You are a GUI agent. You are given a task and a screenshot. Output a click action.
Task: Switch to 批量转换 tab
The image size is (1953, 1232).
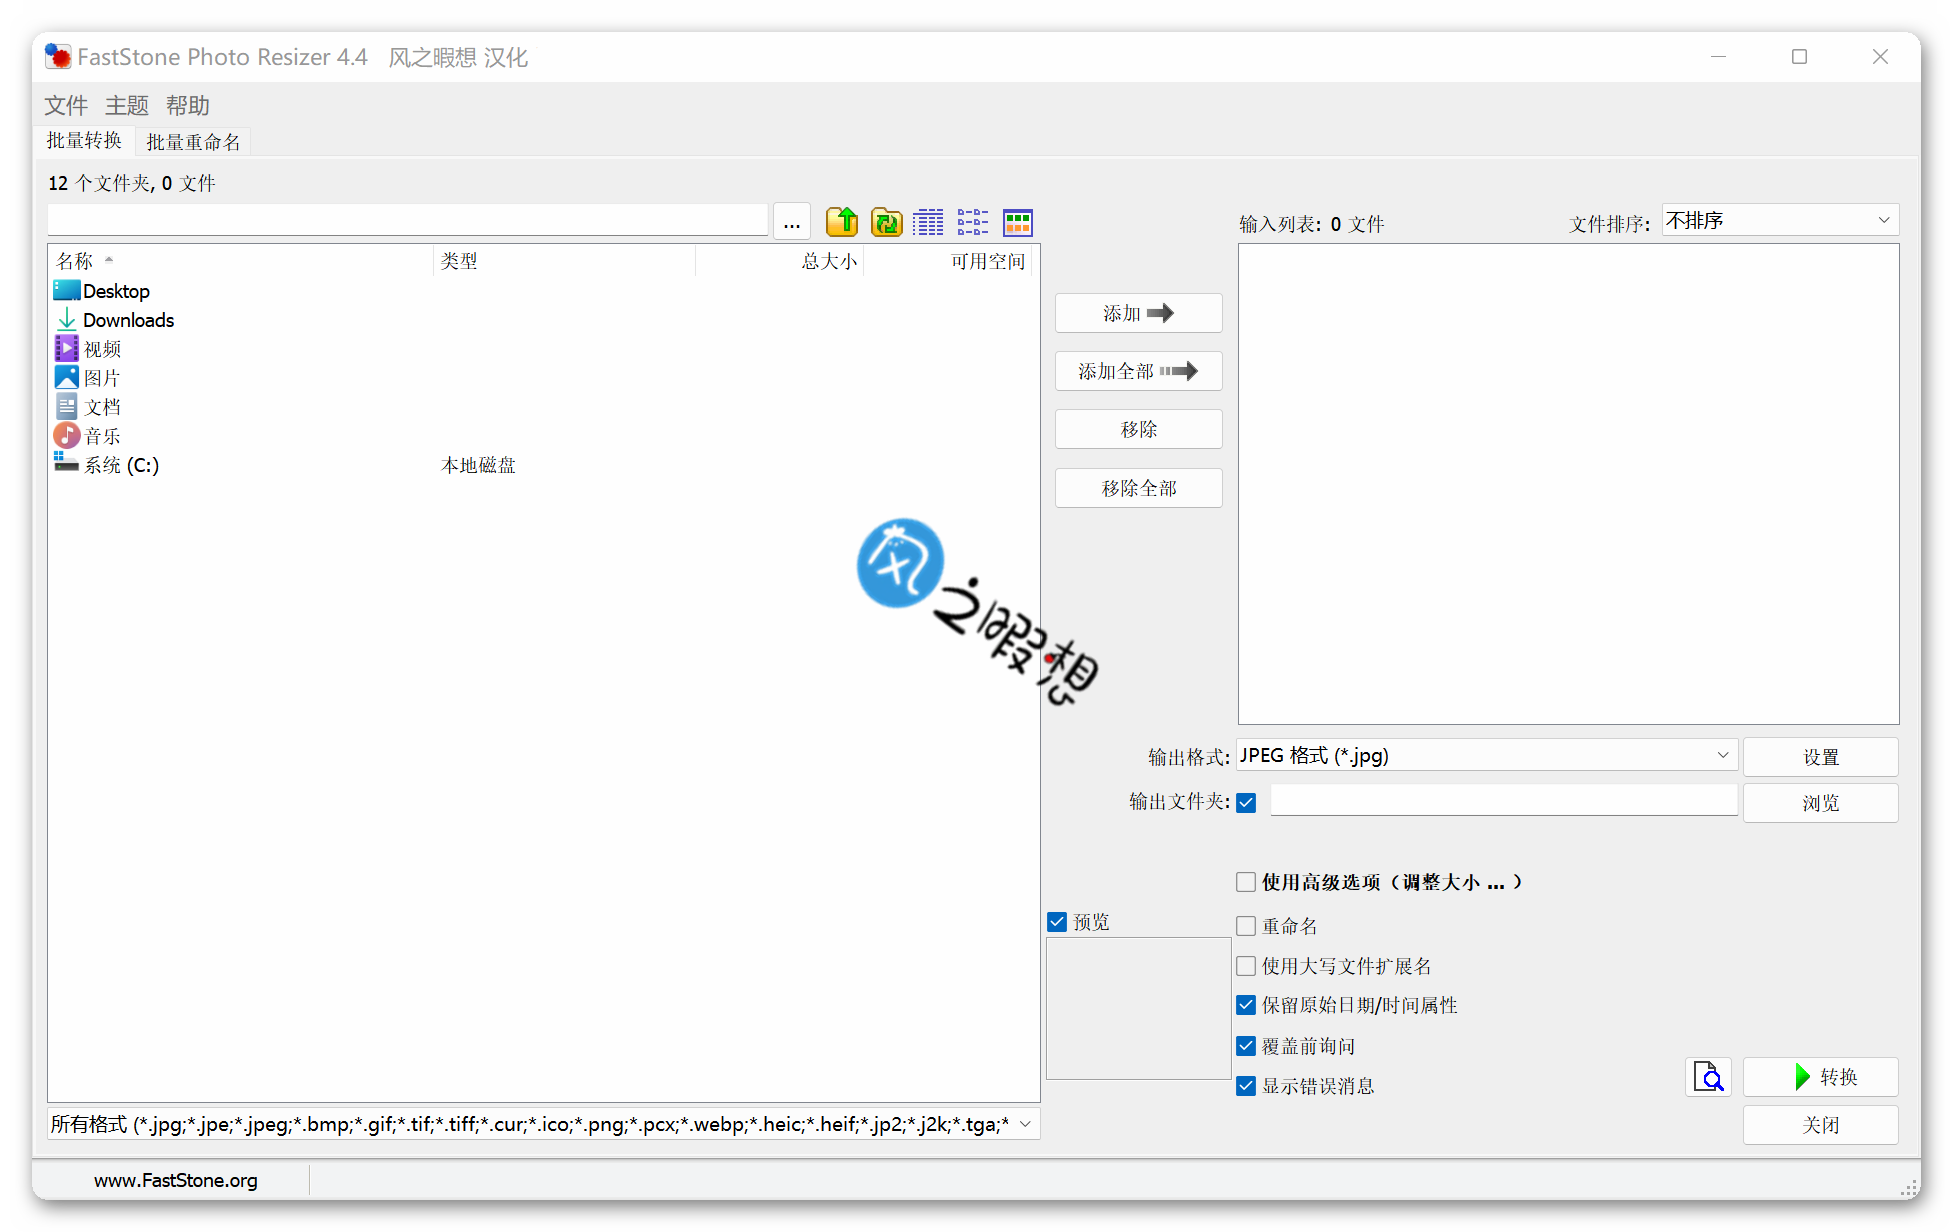(85, 141)
